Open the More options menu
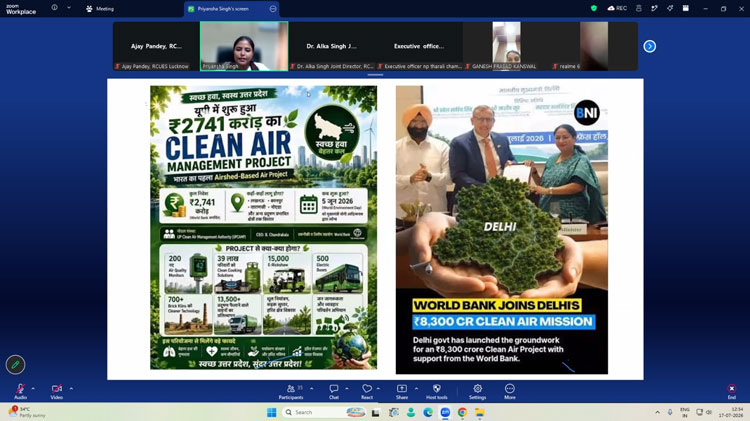750x421 pixels. [510, 391]
